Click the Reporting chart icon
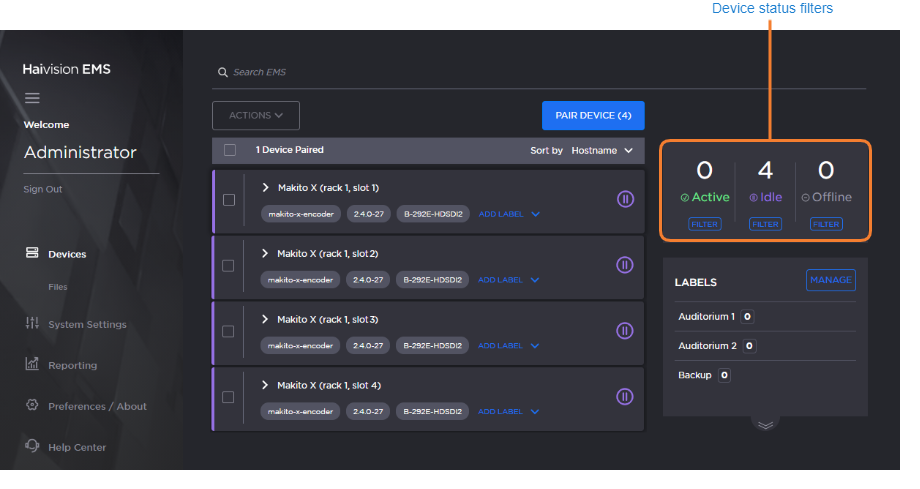 tap(31, 365)
